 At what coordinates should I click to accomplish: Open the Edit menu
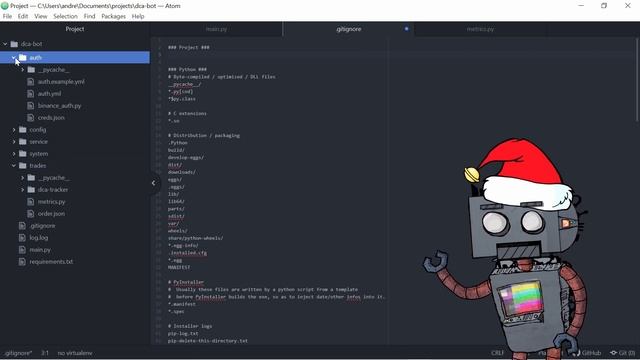point(23,16)
